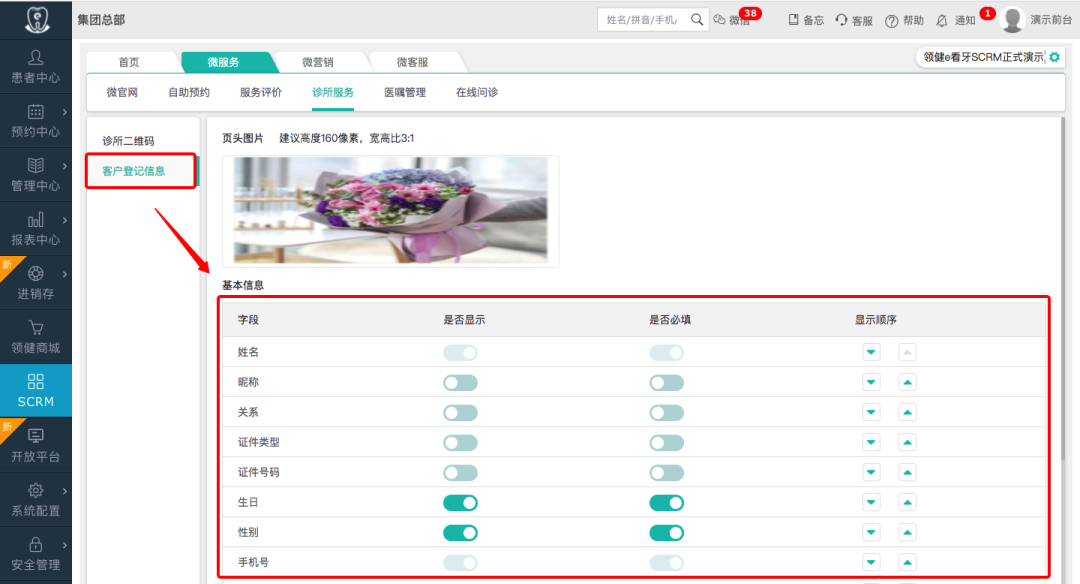Move 姓名 field down in order
This screenshot has width=1080, height=584.
(871, 353)
